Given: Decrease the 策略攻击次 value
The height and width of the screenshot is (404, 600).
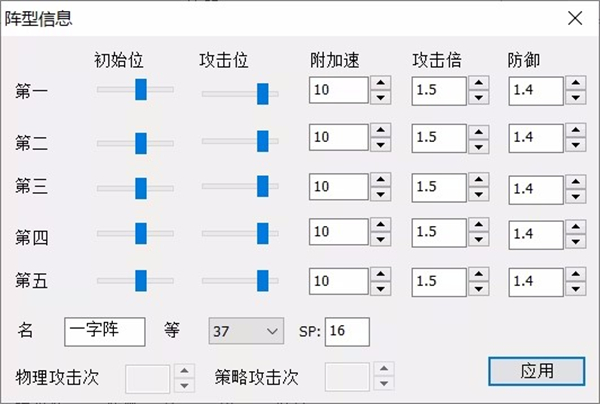Looking at the screenshot, I should tap(384, 383).
